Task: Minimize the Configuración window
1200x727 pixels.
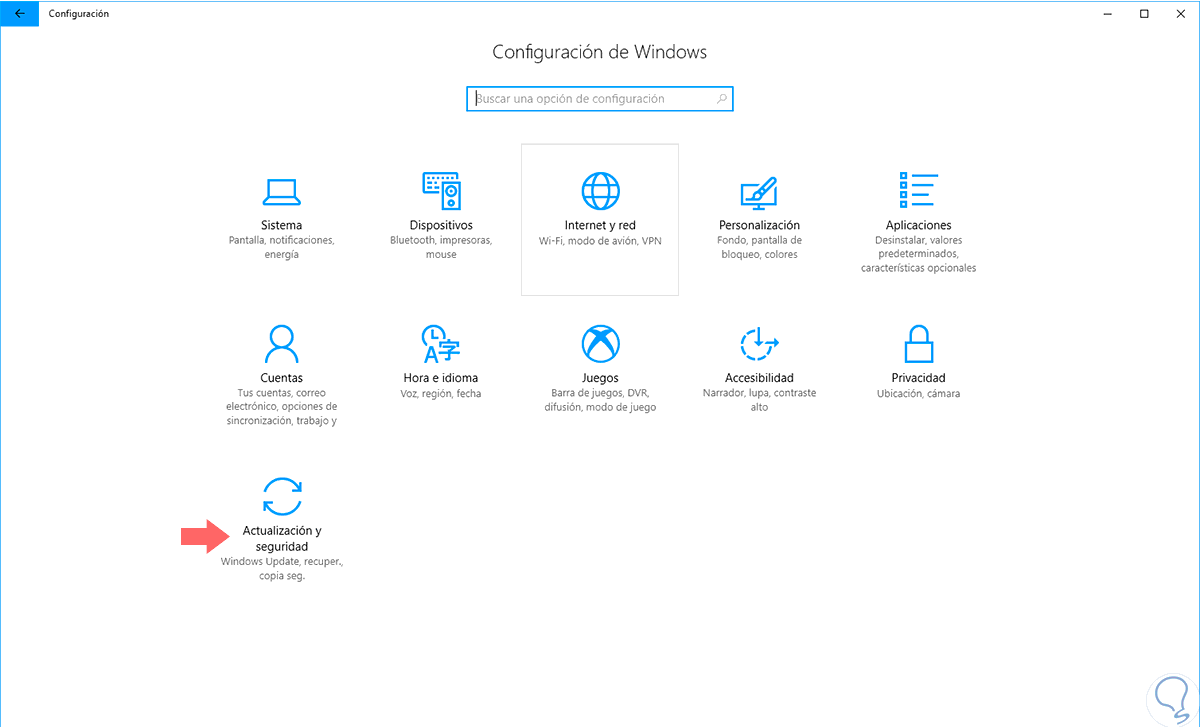Action: [x=1108, y=13]
